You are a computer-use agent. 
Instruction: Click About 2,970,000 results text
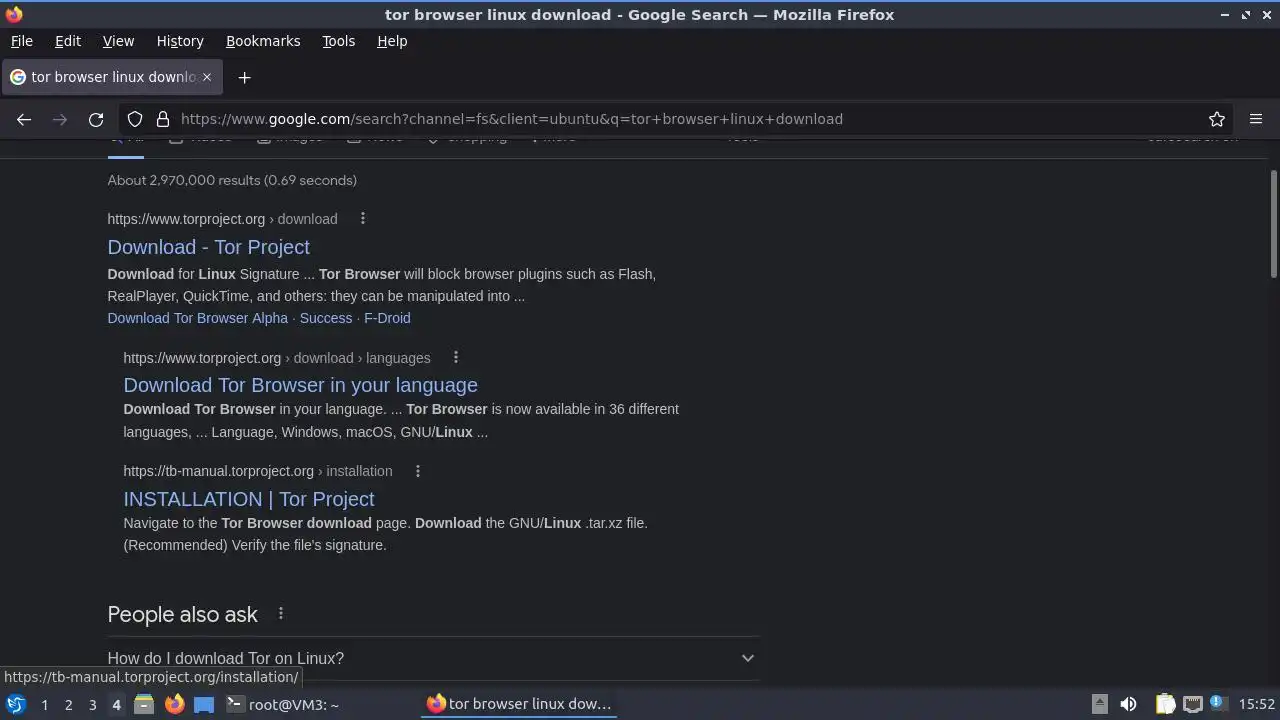(x=232, y=180)
